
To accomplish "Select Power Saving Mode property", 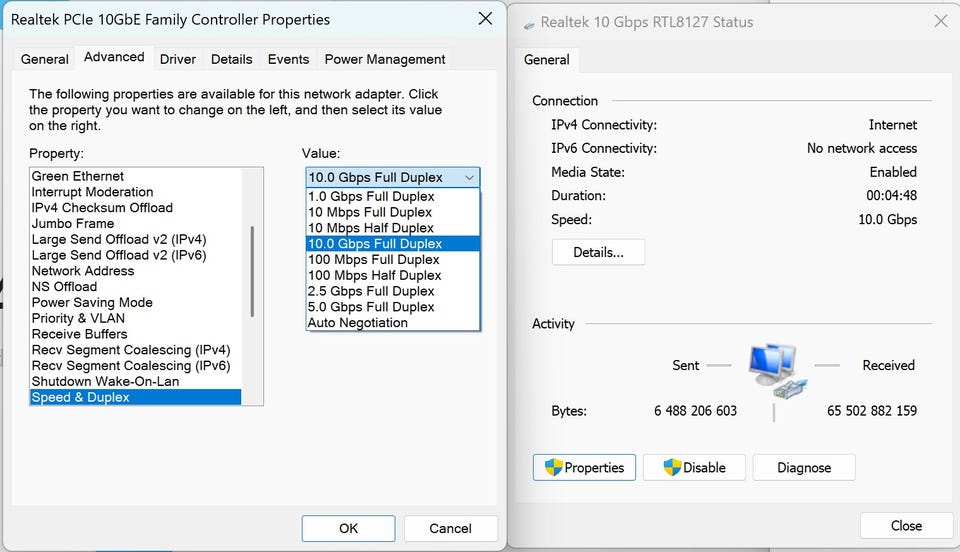I will [x=135, y=302].
